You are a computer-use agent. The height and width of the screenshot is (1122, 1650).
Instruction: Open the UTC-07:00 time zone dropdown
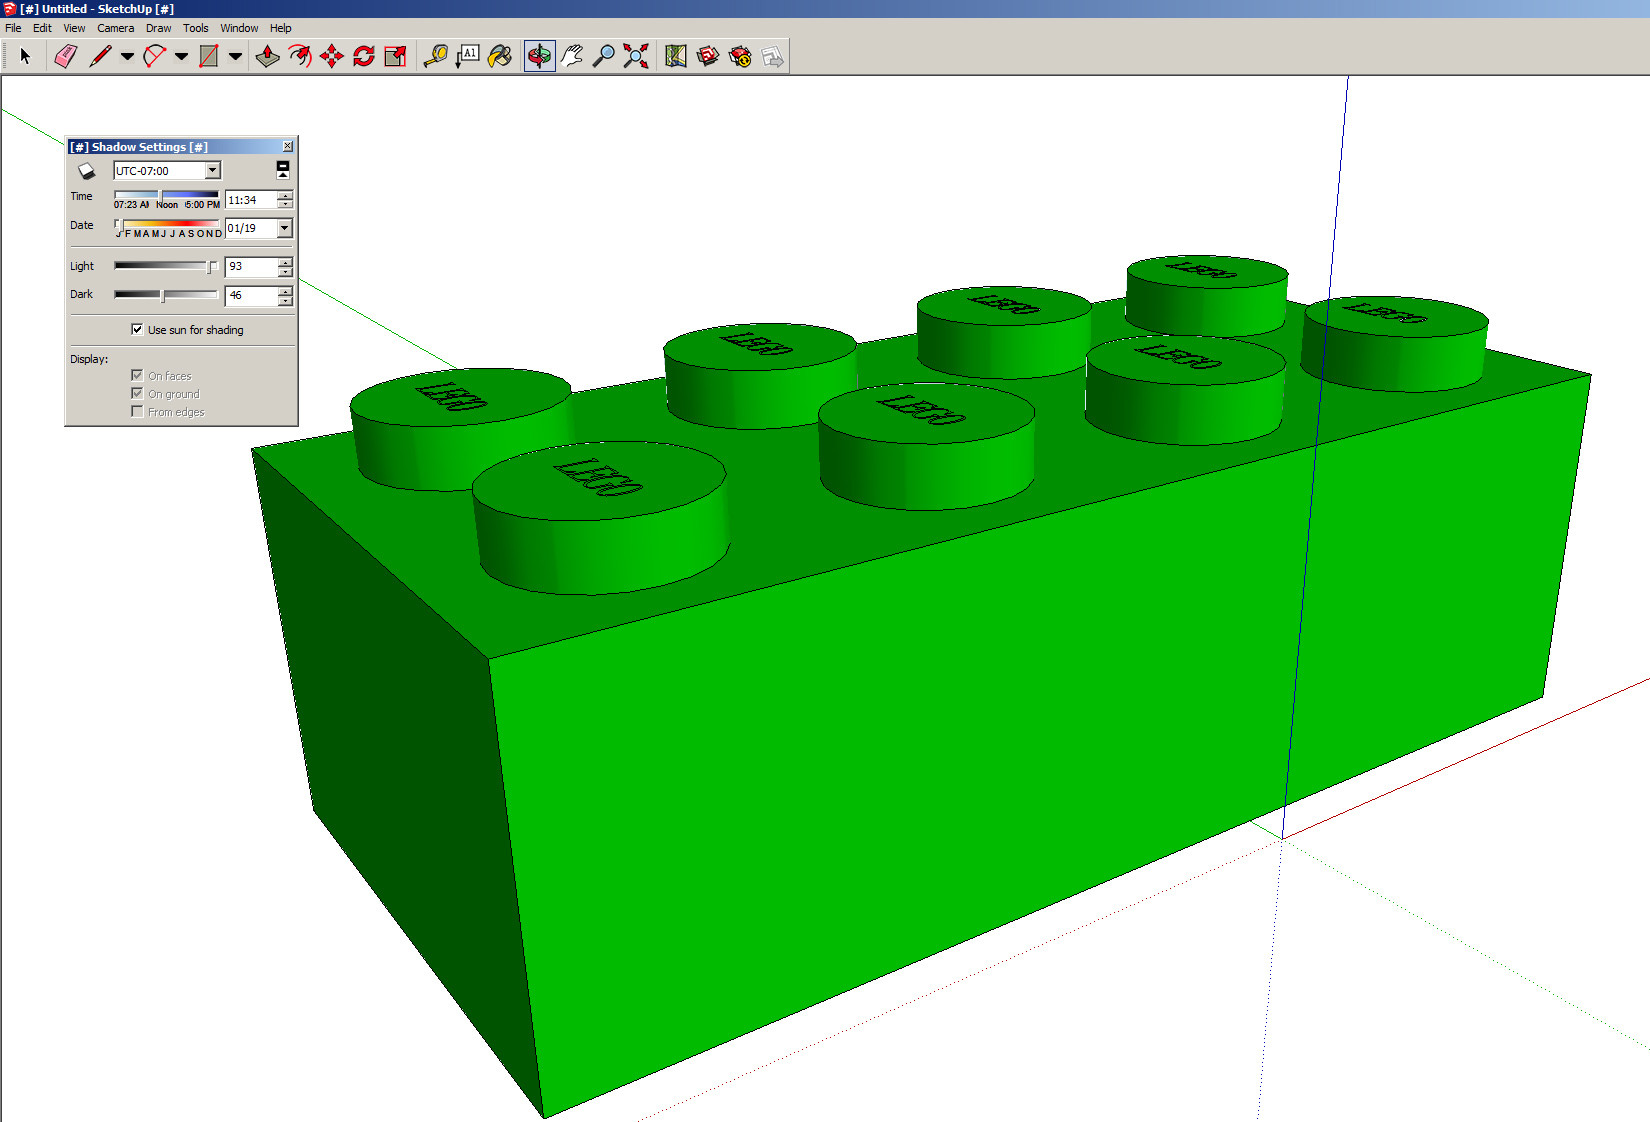pos(212,171)
